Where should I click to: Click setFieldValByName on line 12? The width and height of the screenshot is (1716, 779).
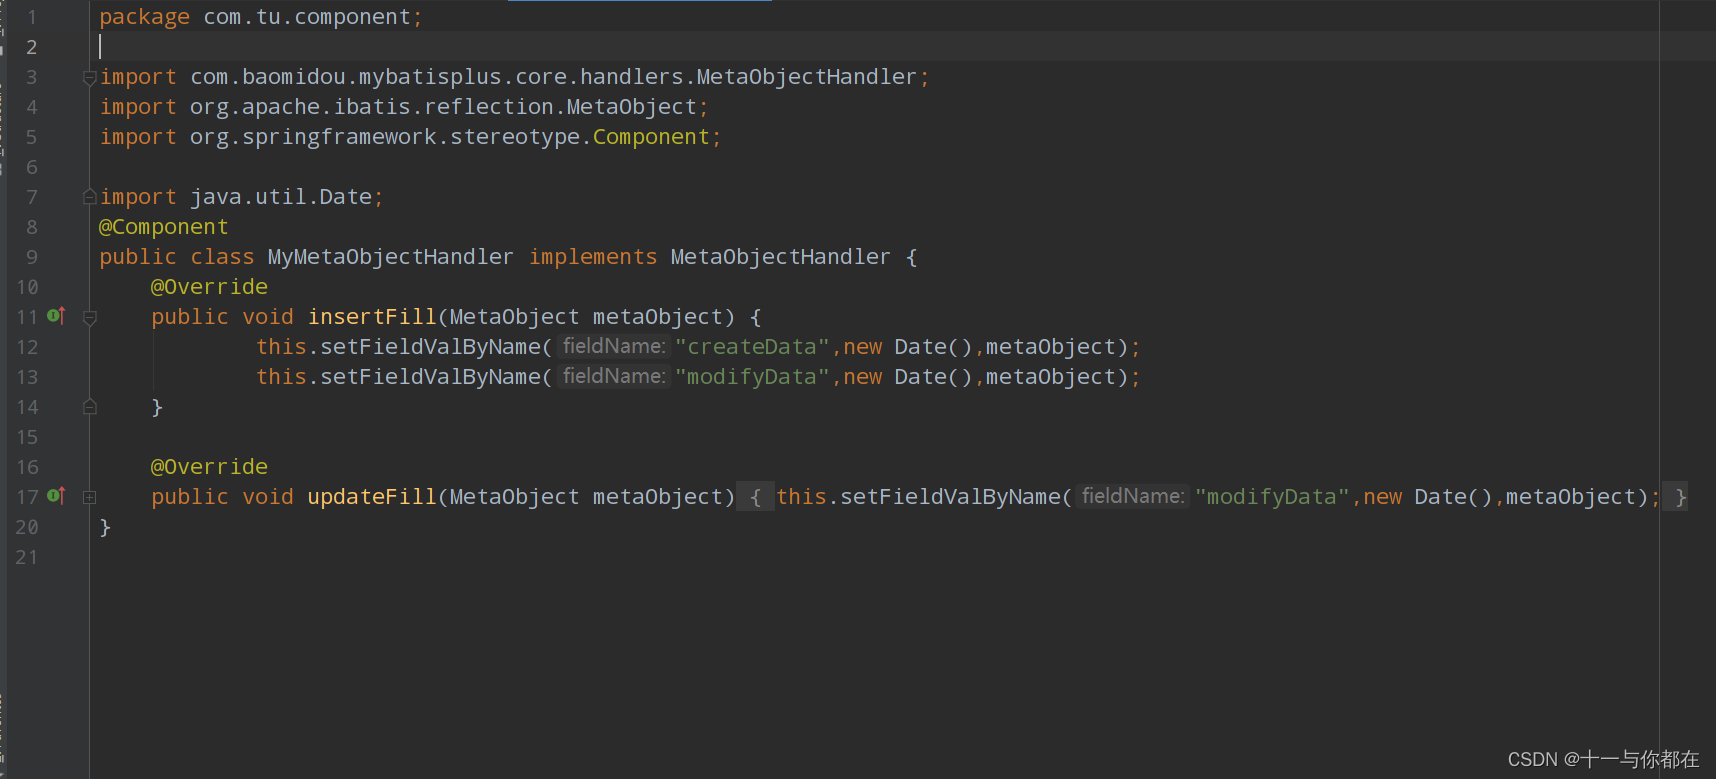[430, 347]
